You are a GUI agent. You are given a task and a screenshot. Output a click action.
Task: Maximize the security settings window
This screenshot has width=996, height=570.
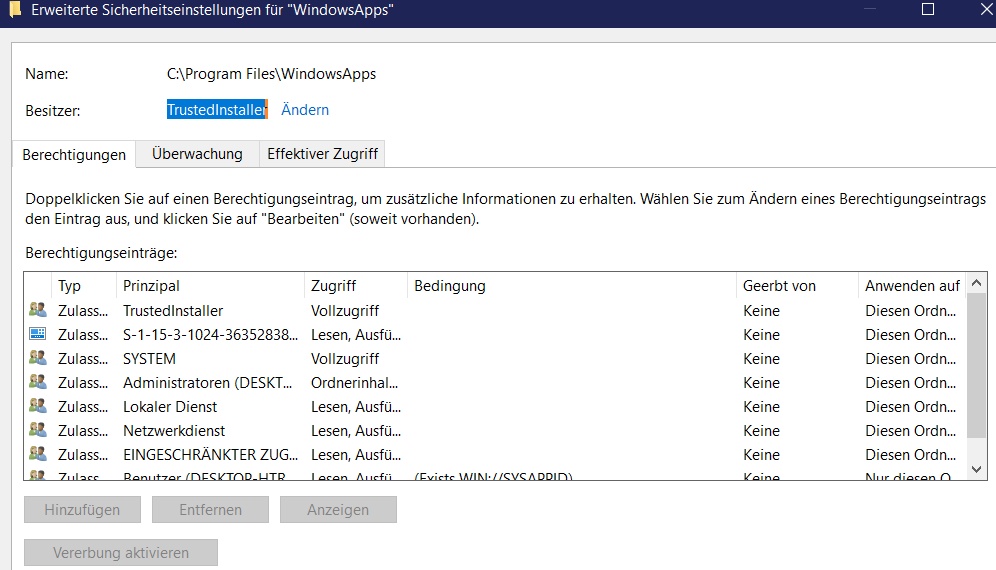pos(928,9)
